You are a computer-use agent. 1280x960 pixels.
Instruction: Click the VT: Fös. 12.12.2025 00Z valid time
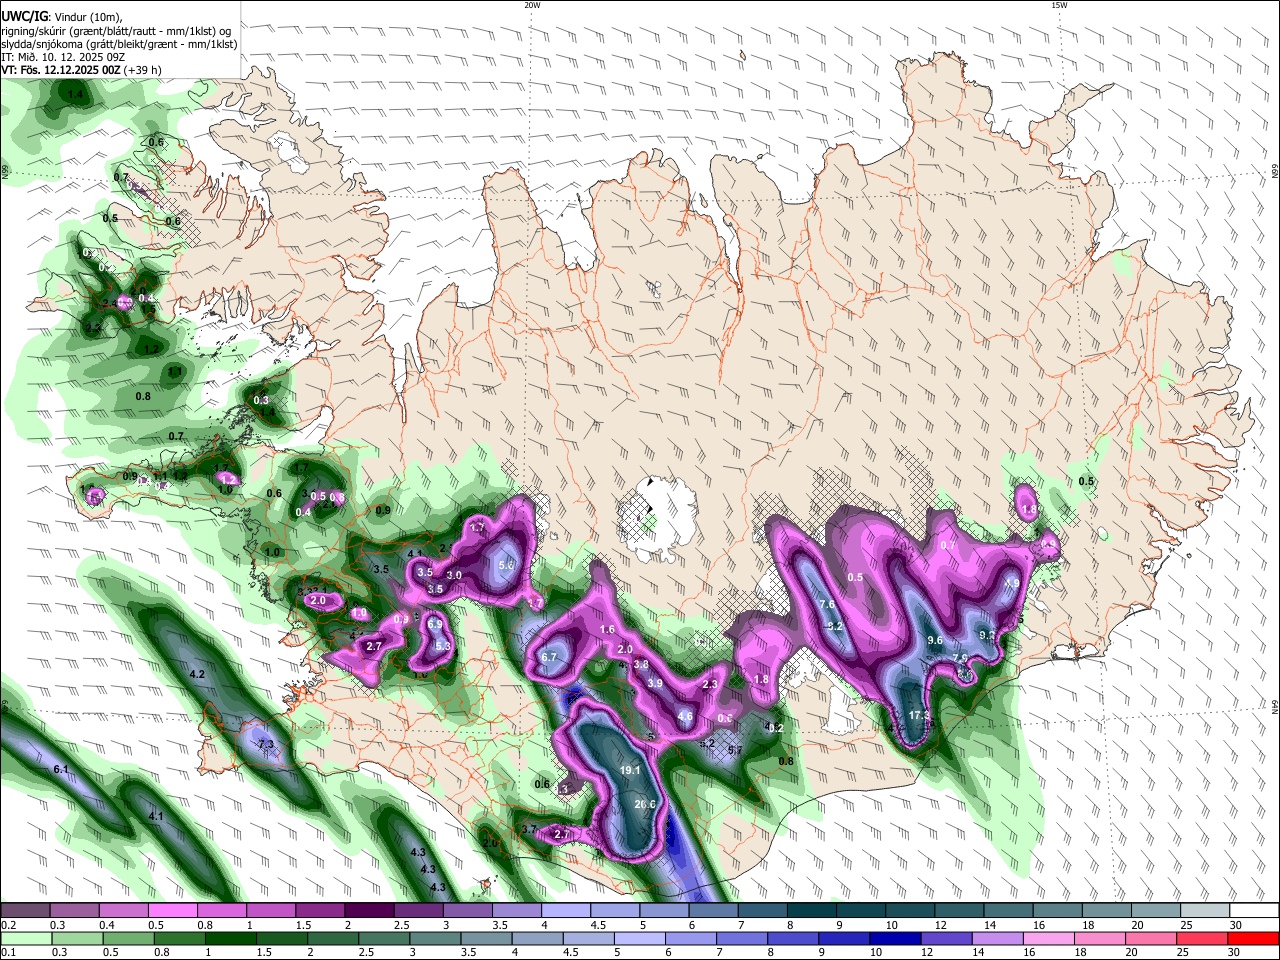click(81, 70)
